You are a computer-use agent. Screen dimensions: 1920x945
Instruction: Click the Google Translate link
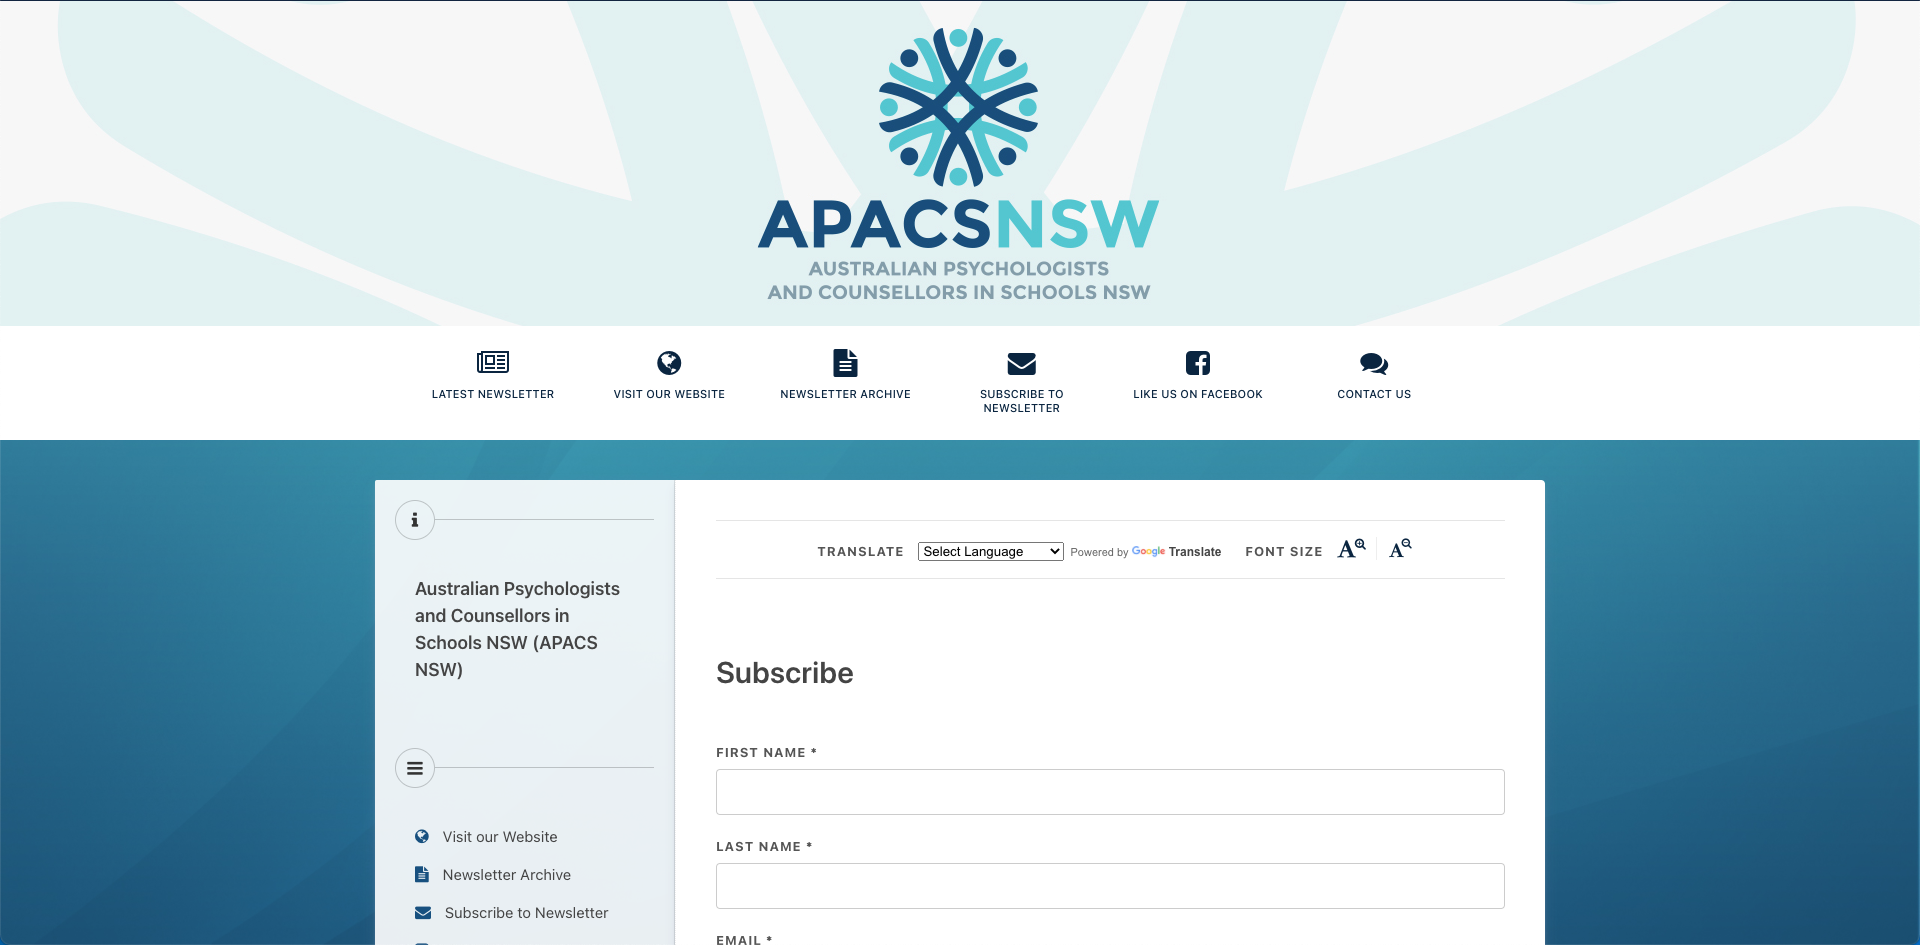(1176, 552)
